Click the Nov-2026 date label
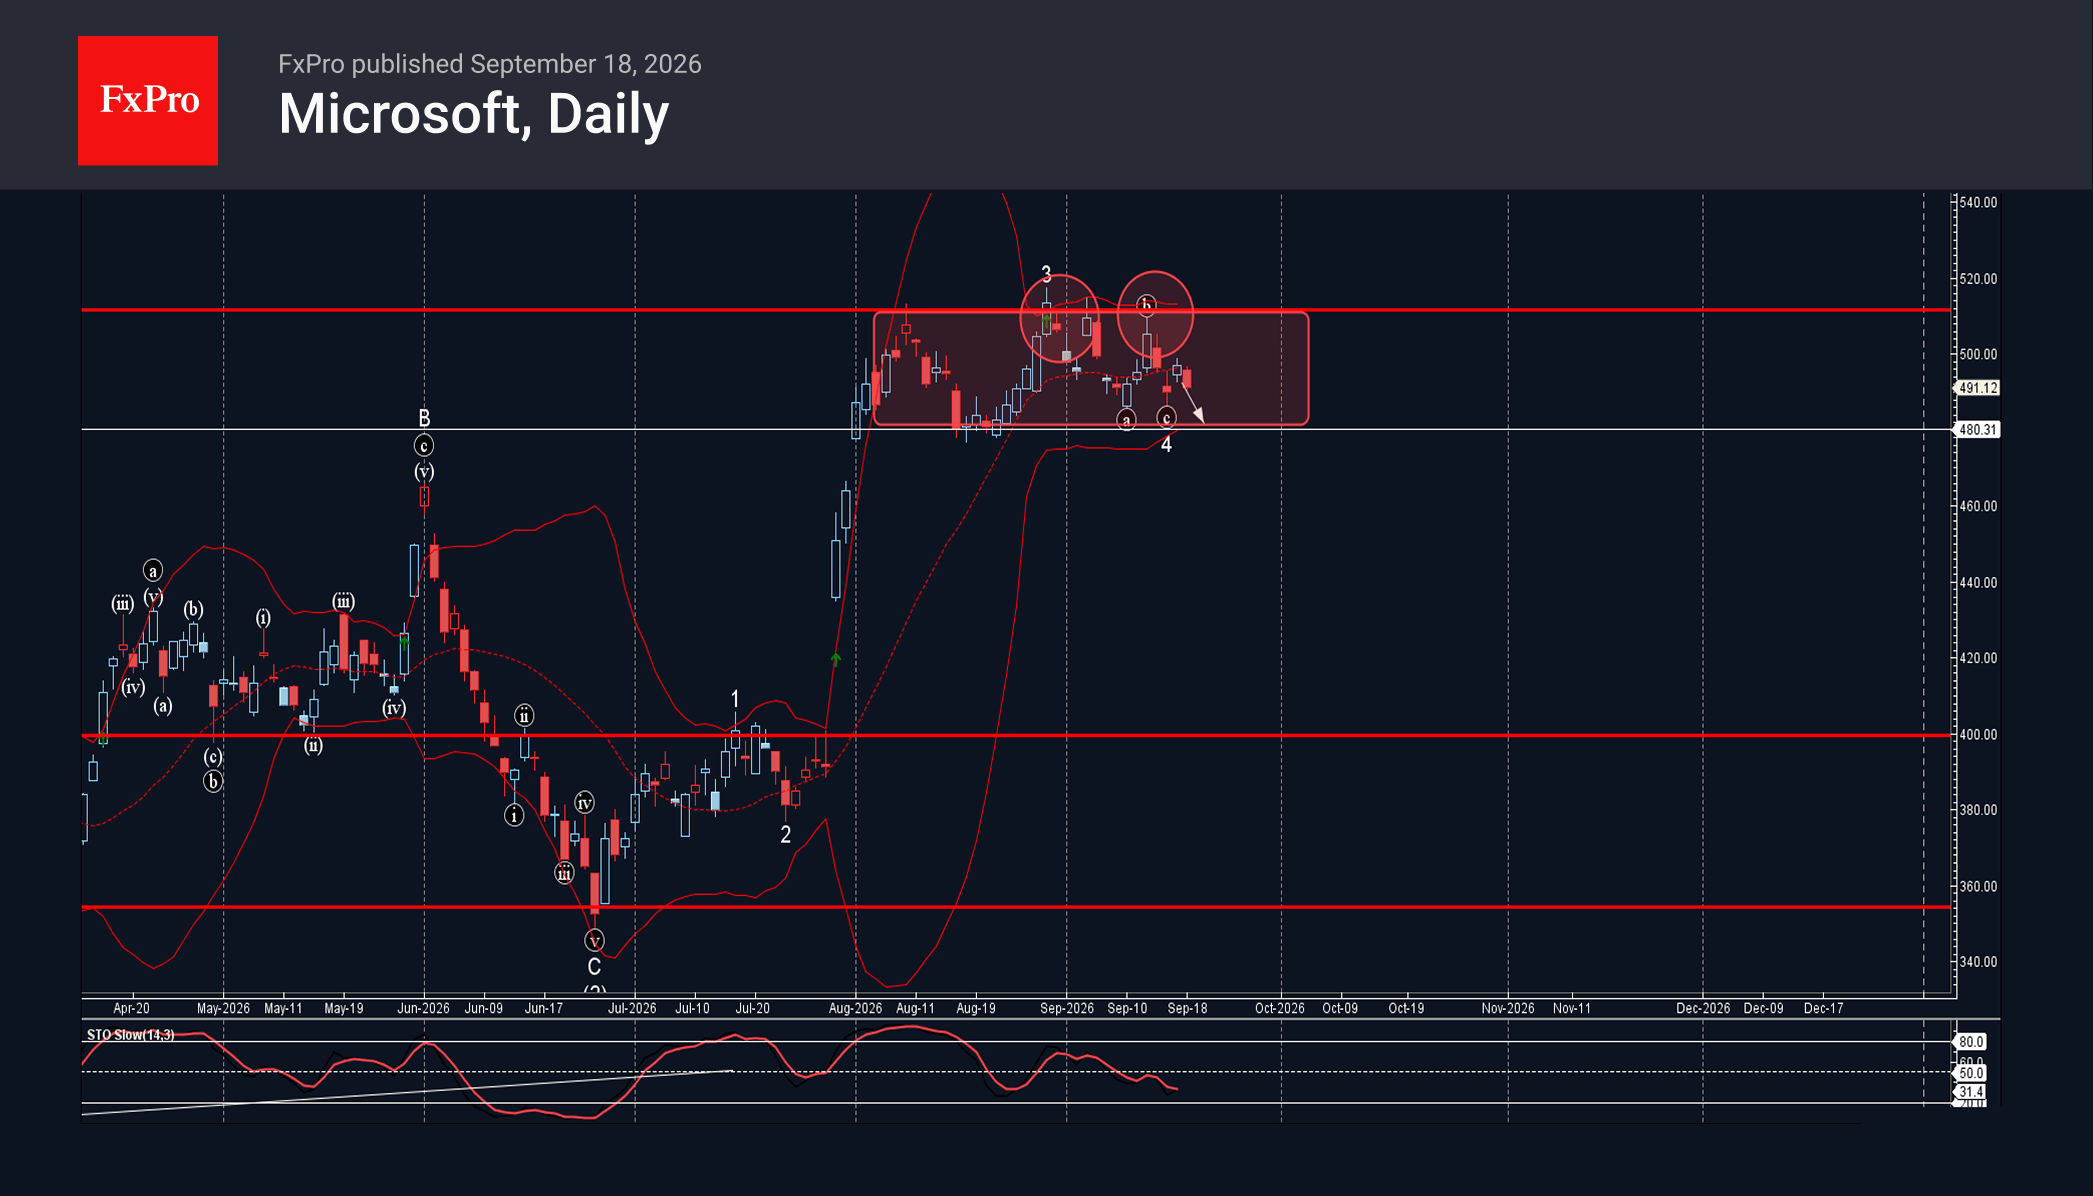 coord(1508,1009)
